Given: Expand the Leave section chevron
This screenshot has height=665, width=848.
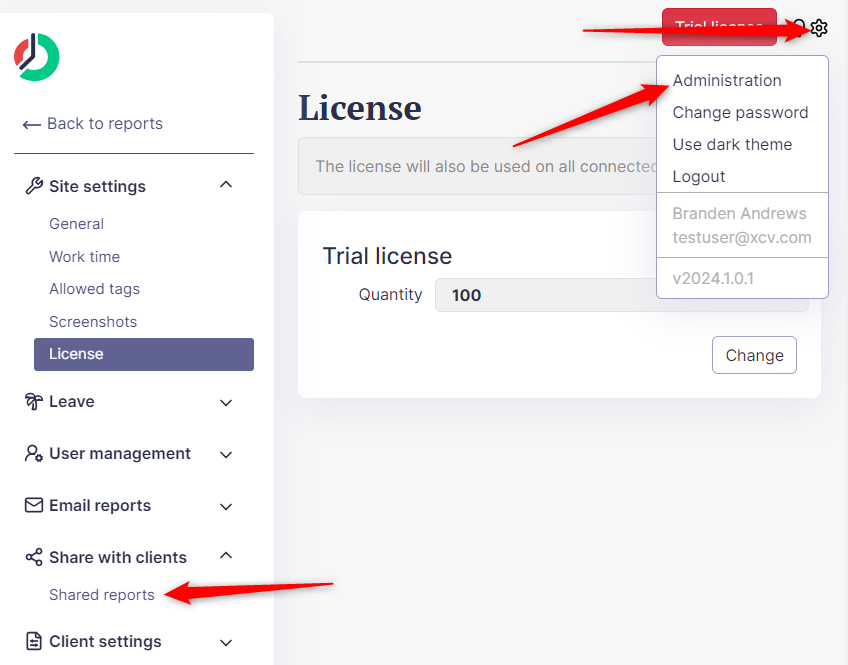Looking at the screenshot, I should [226, 402].
